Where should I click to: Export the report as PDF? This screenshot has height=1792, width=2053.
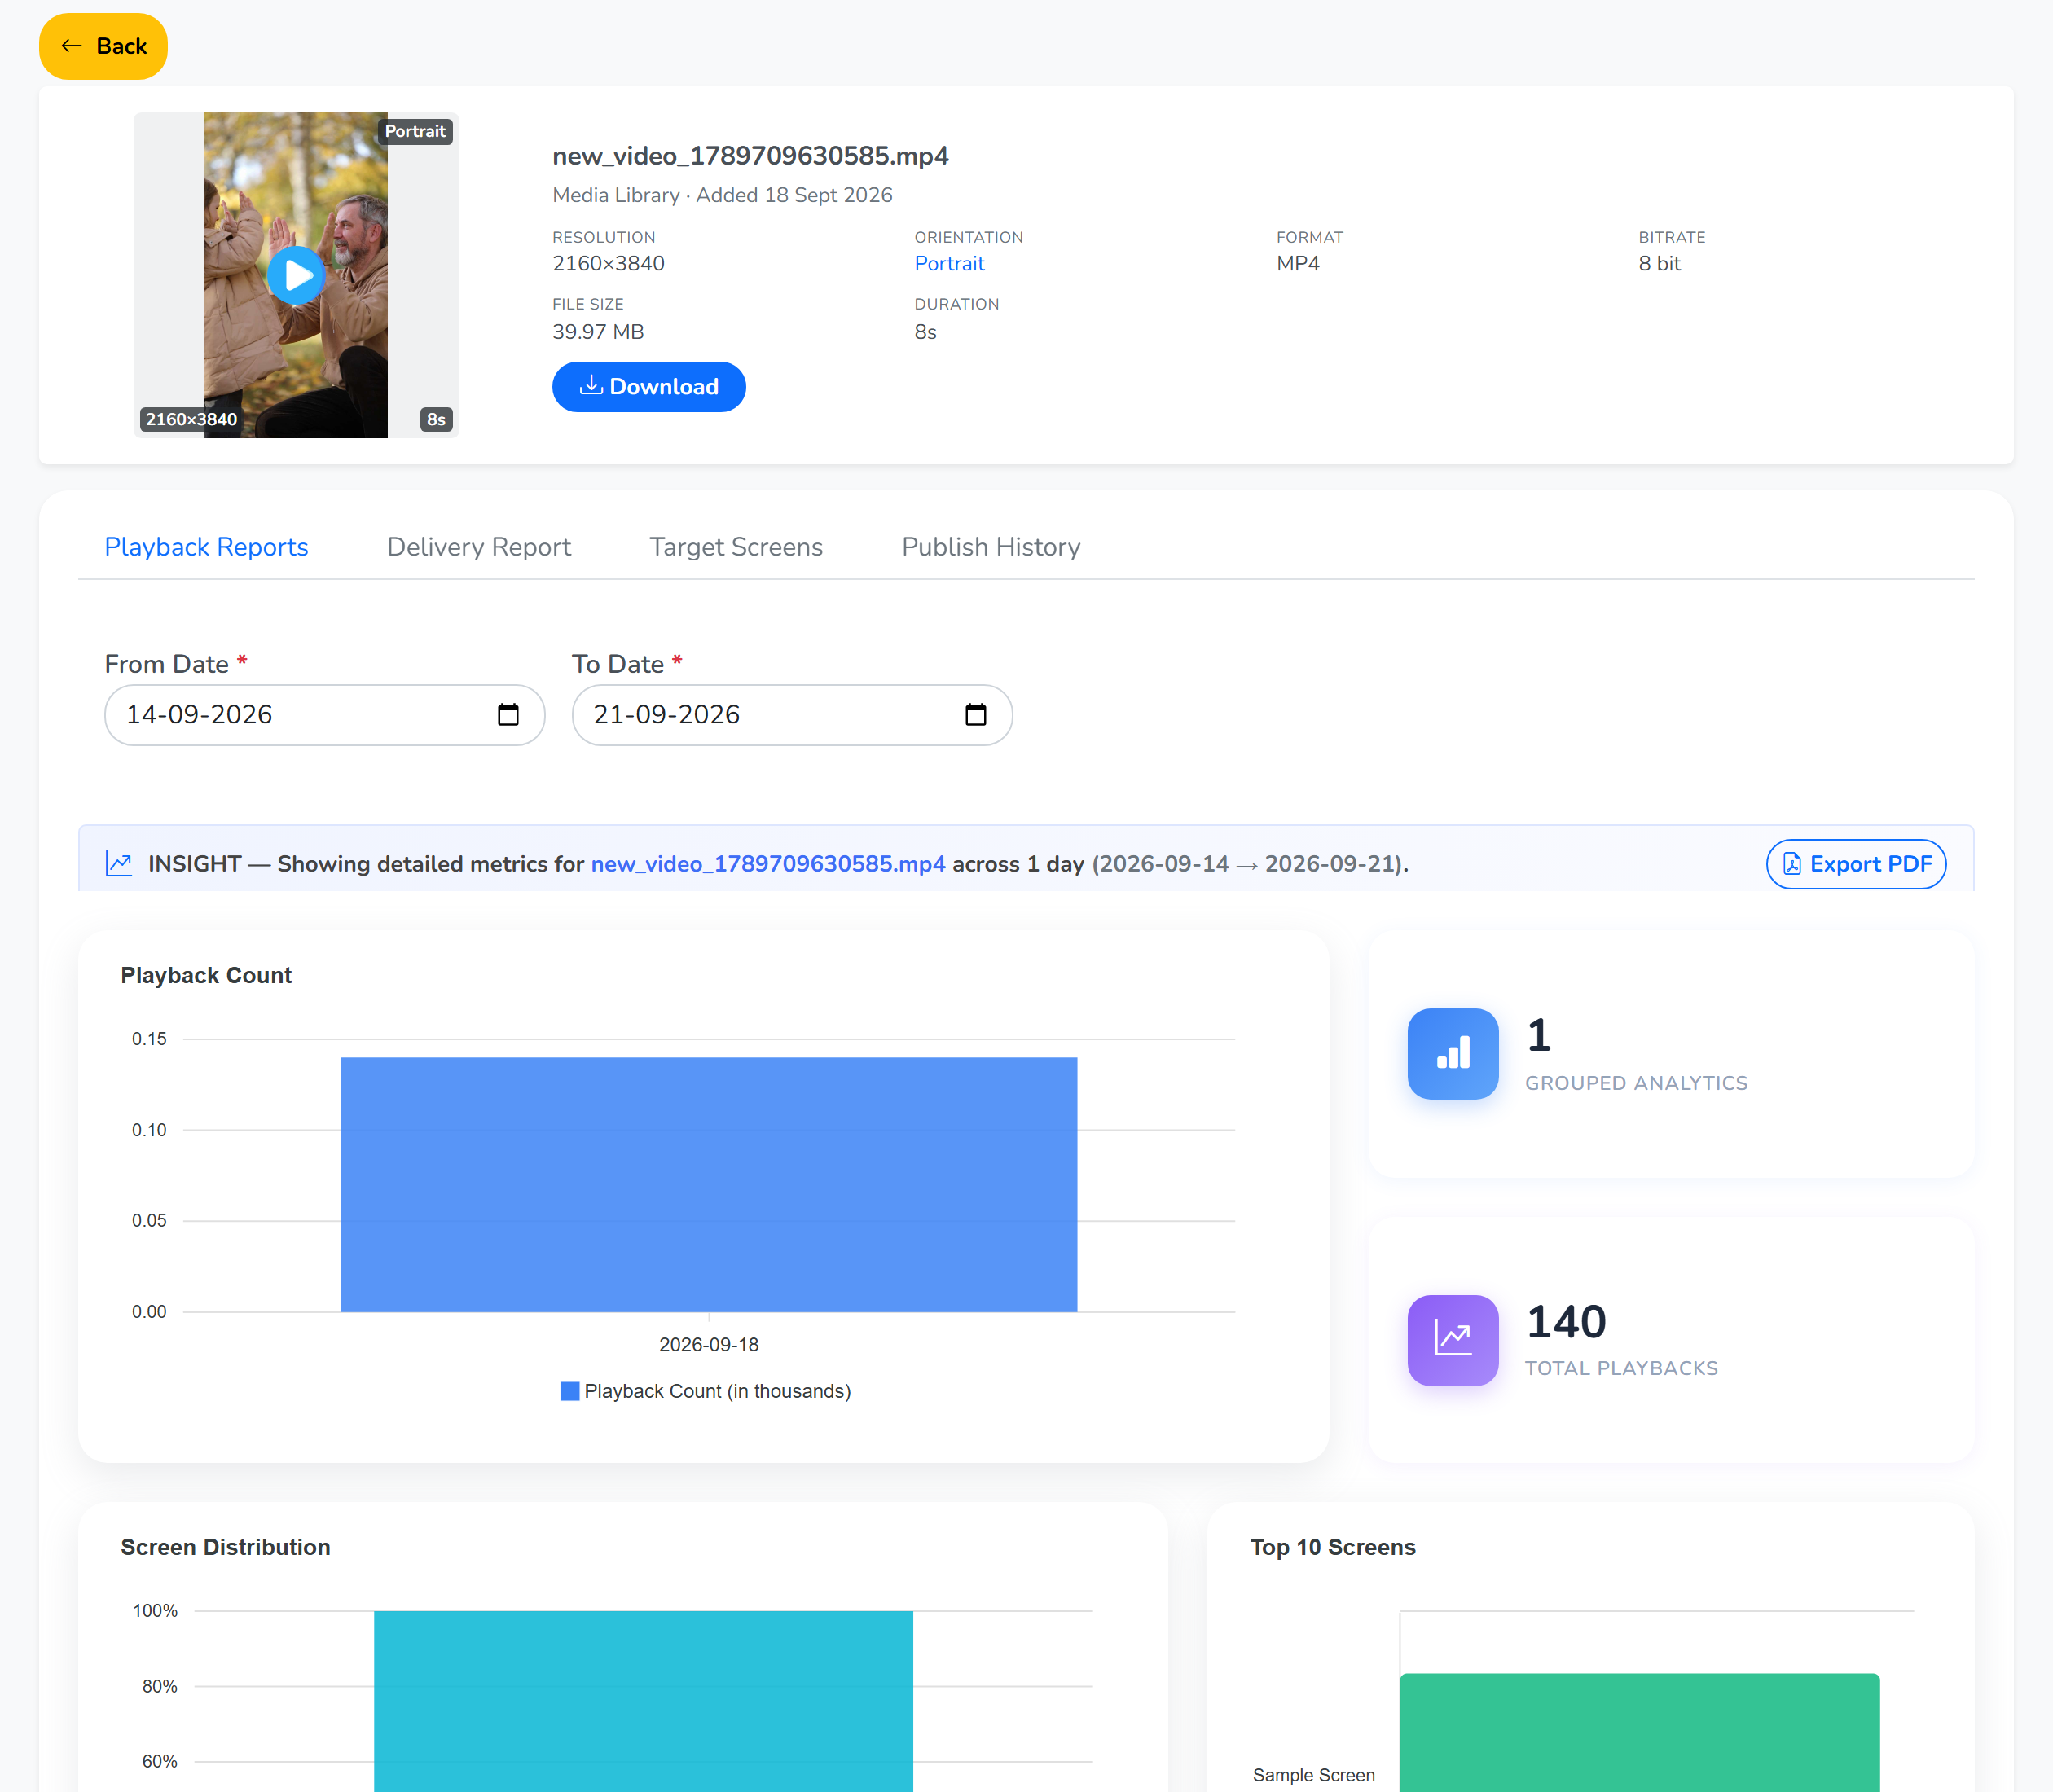pyautogui.click(x=1856, y=864)
